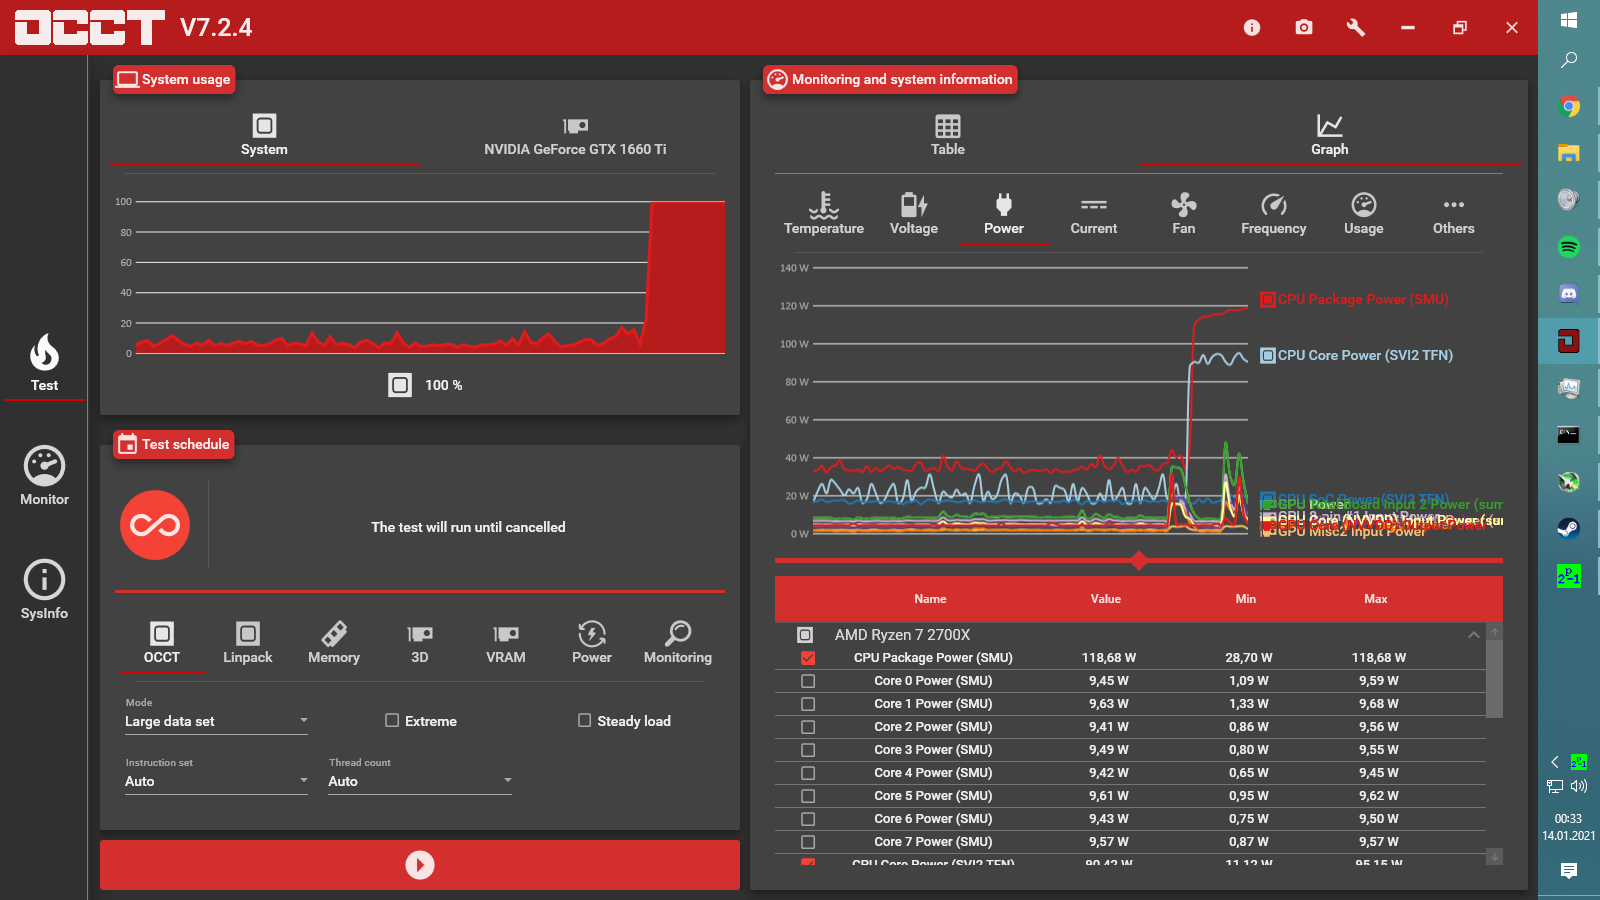Check the Core 7 Power (SMU) row
The height and width of the screenshot is (900, 1600).
click(x=808, y=842)
